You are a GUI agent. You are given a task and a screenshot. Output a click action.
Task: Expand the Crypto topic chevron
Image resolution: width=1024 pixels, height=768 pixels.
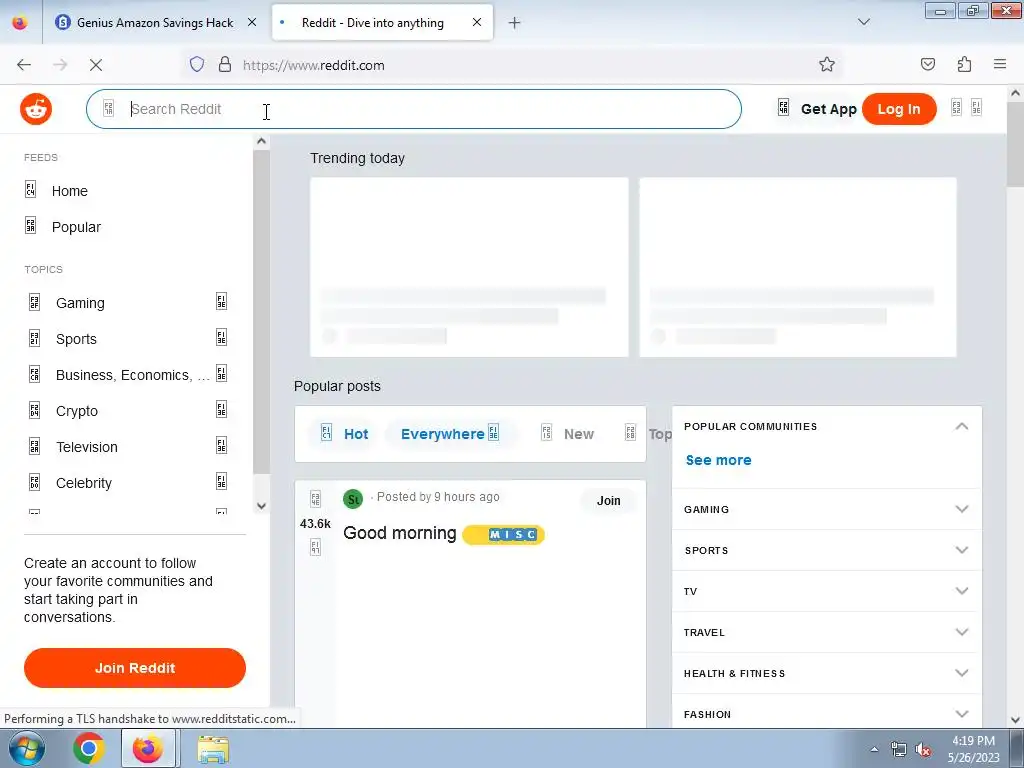click(x=221, y=409)
